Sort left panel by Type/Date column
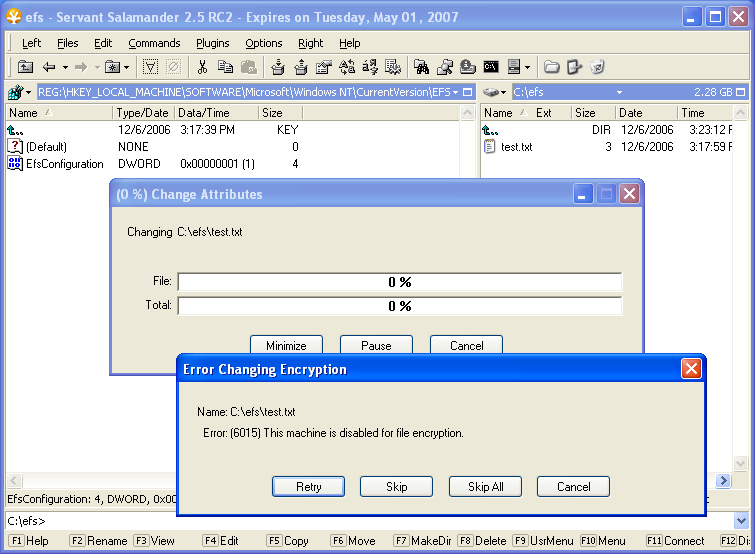 [x=143, y=113]
